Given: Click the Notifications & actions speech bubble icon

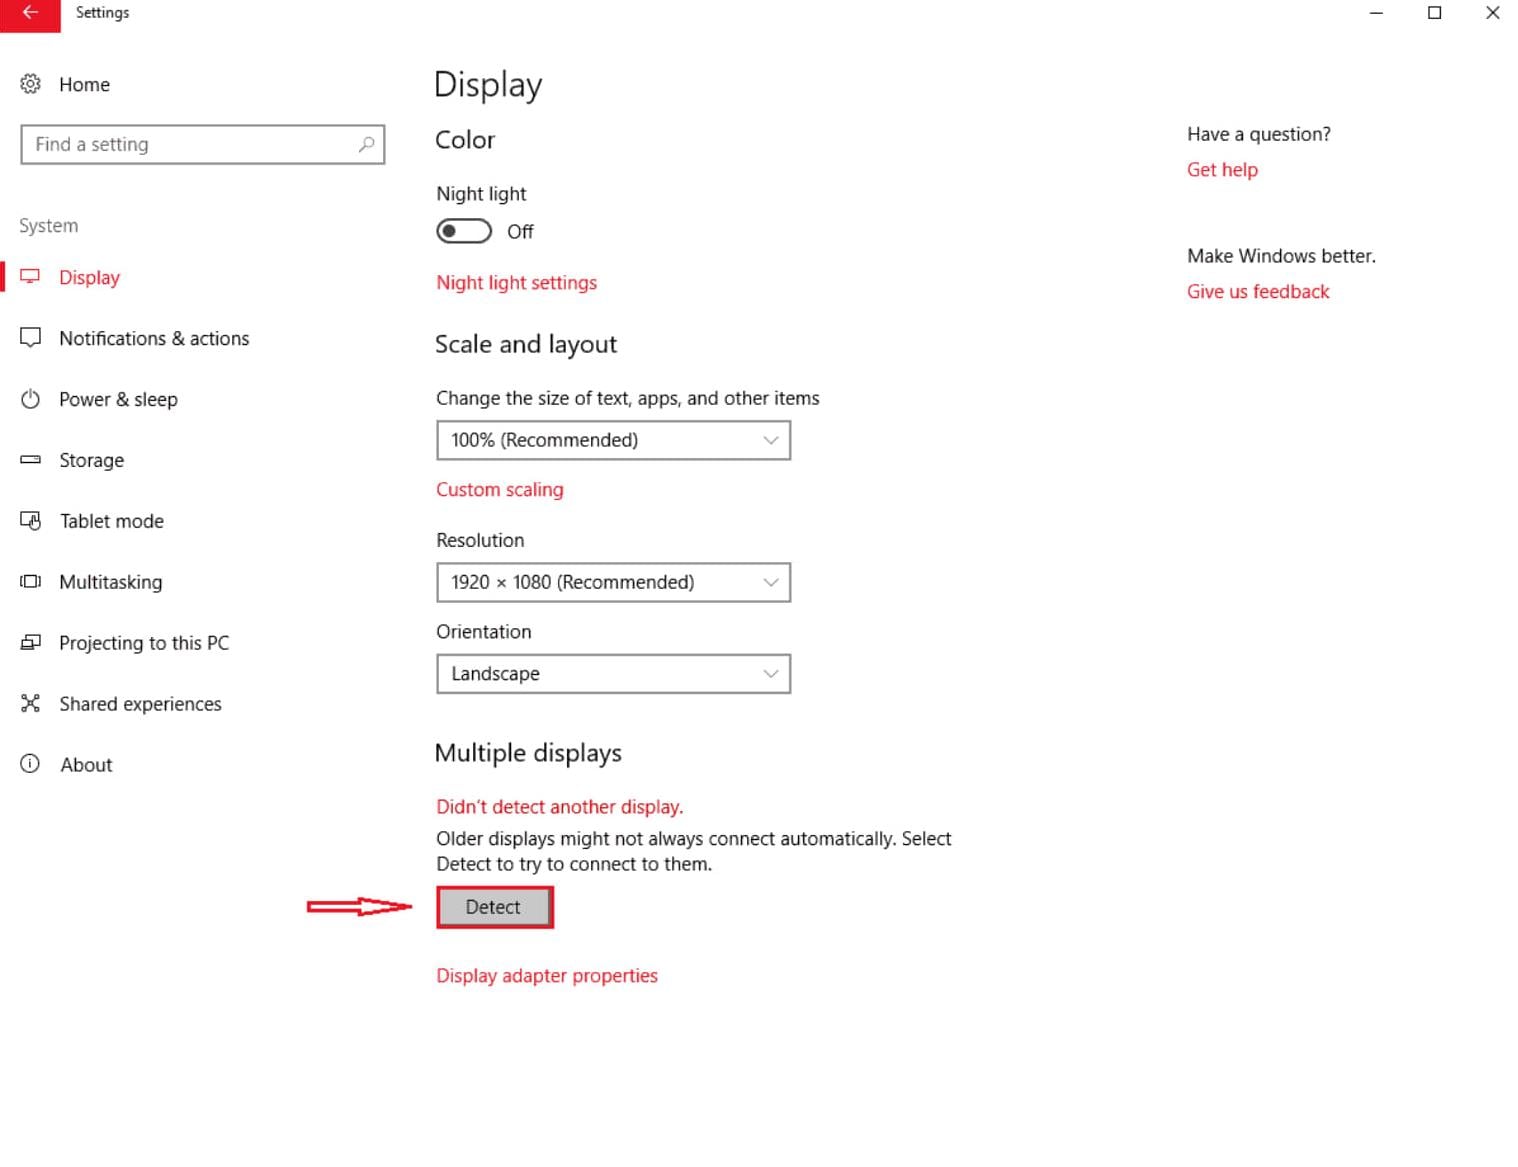Looking at the screenshot, I should pos(31,338).
